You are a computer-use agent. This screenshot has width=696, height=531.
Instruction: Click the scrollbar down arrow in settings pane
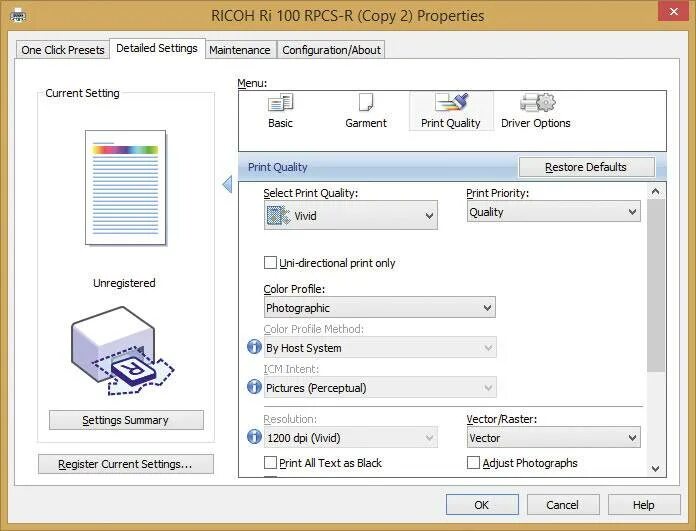pos(656,468)
